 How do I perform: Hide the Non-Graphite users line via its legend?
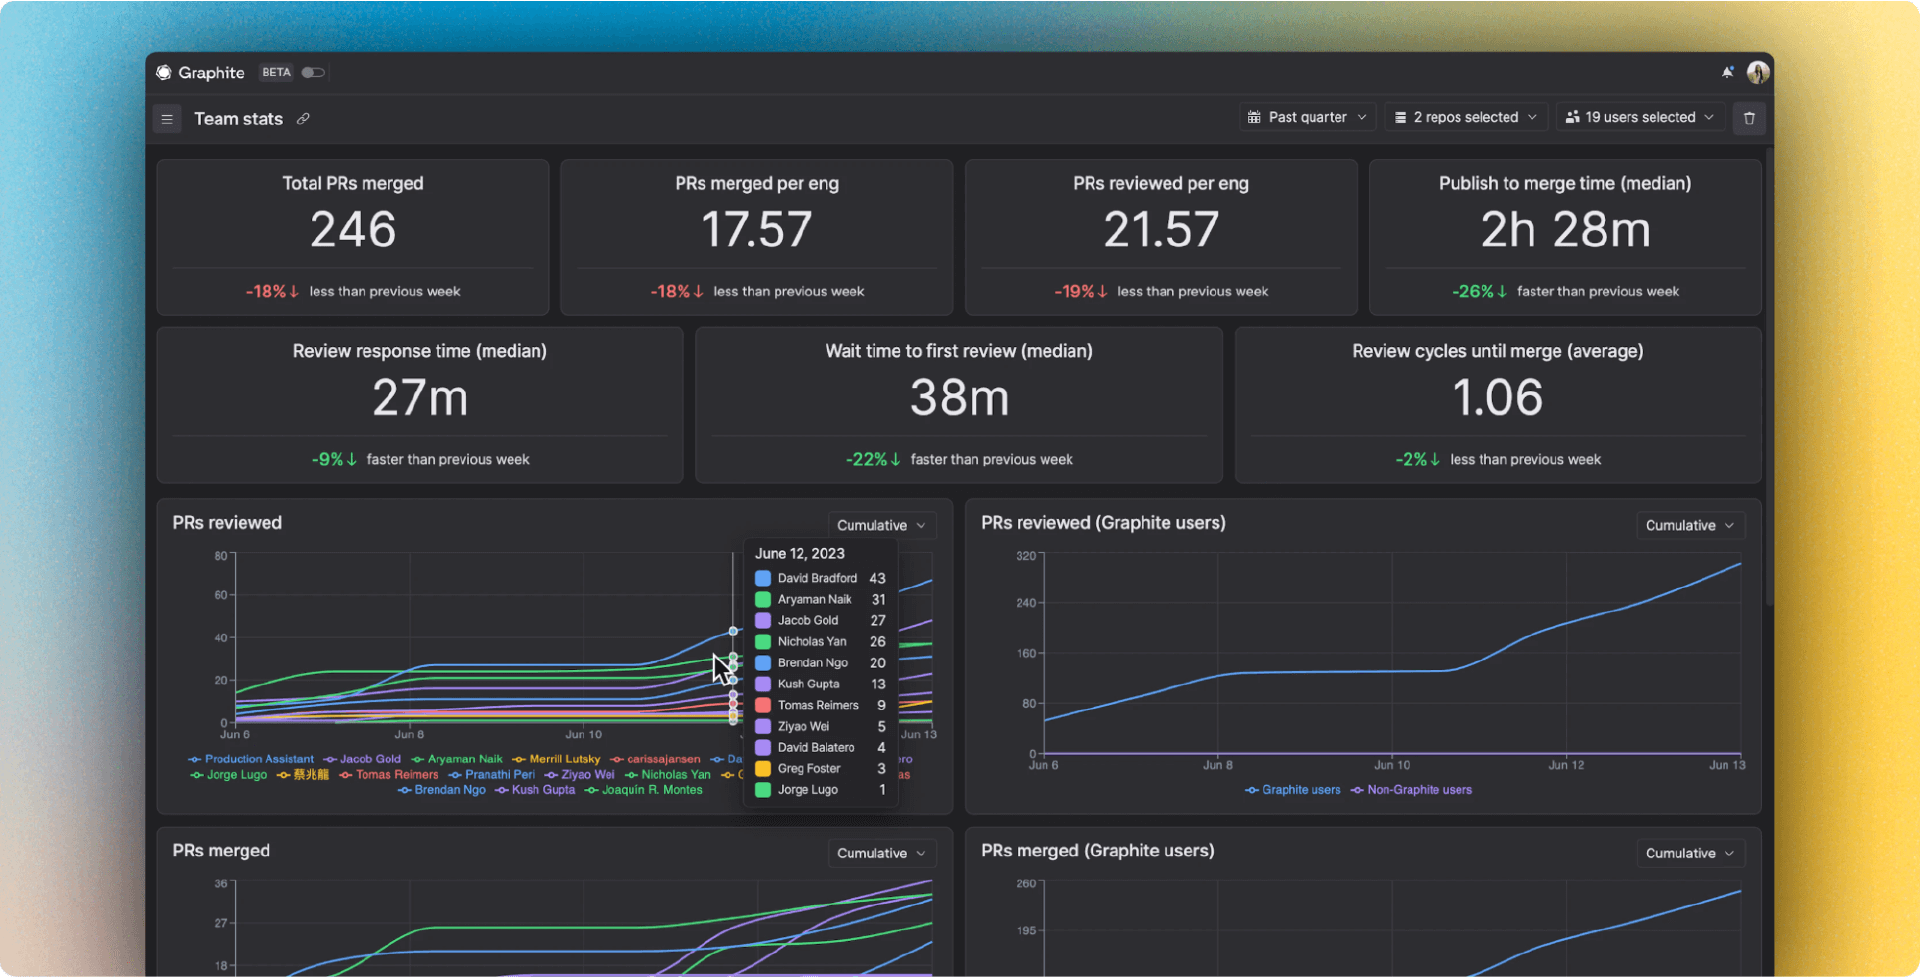(x=1411, y=790)
